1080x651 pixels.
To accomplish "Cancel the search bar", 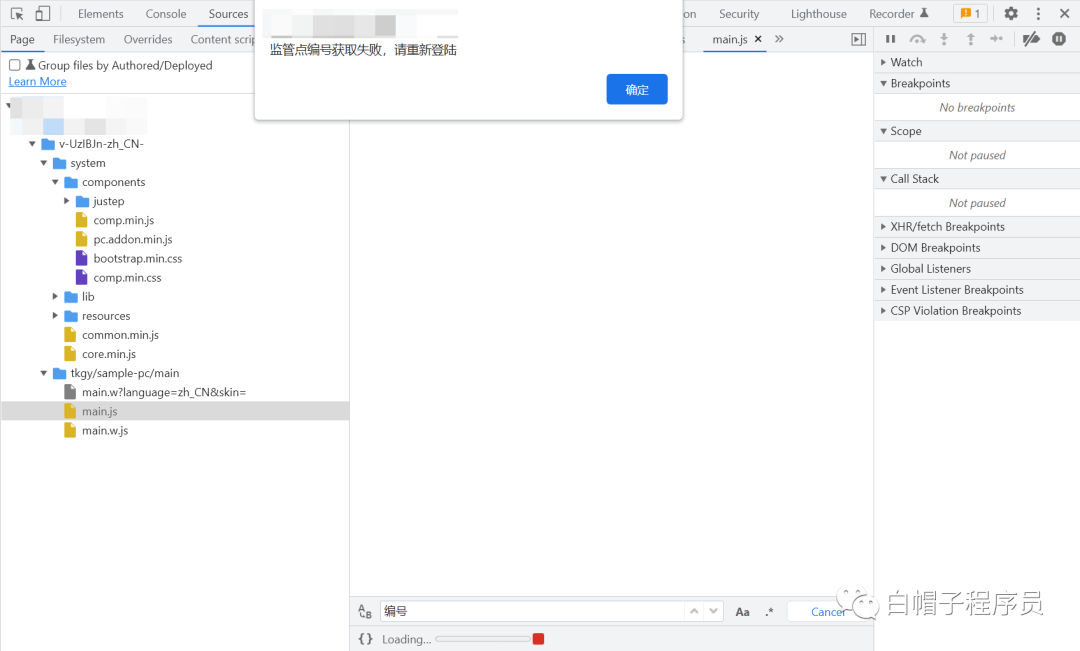I will [828, 612].
